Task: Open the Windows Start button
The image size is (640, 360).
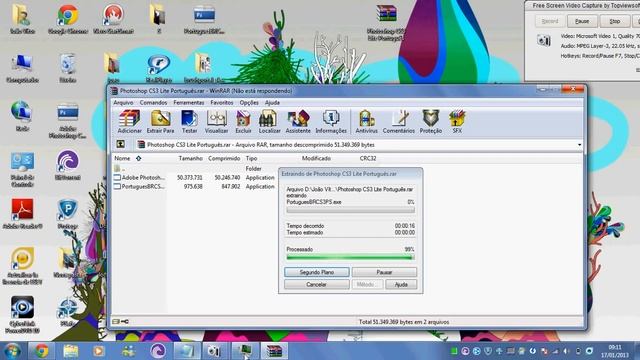Action: pyautogui.click(x=12, y=351)
